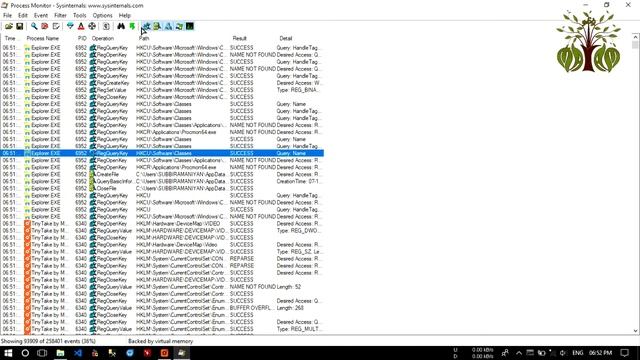Select the TinyTake row with Type: REG_DWORD detail
This screenshot has height=360, width=640.
162,231
